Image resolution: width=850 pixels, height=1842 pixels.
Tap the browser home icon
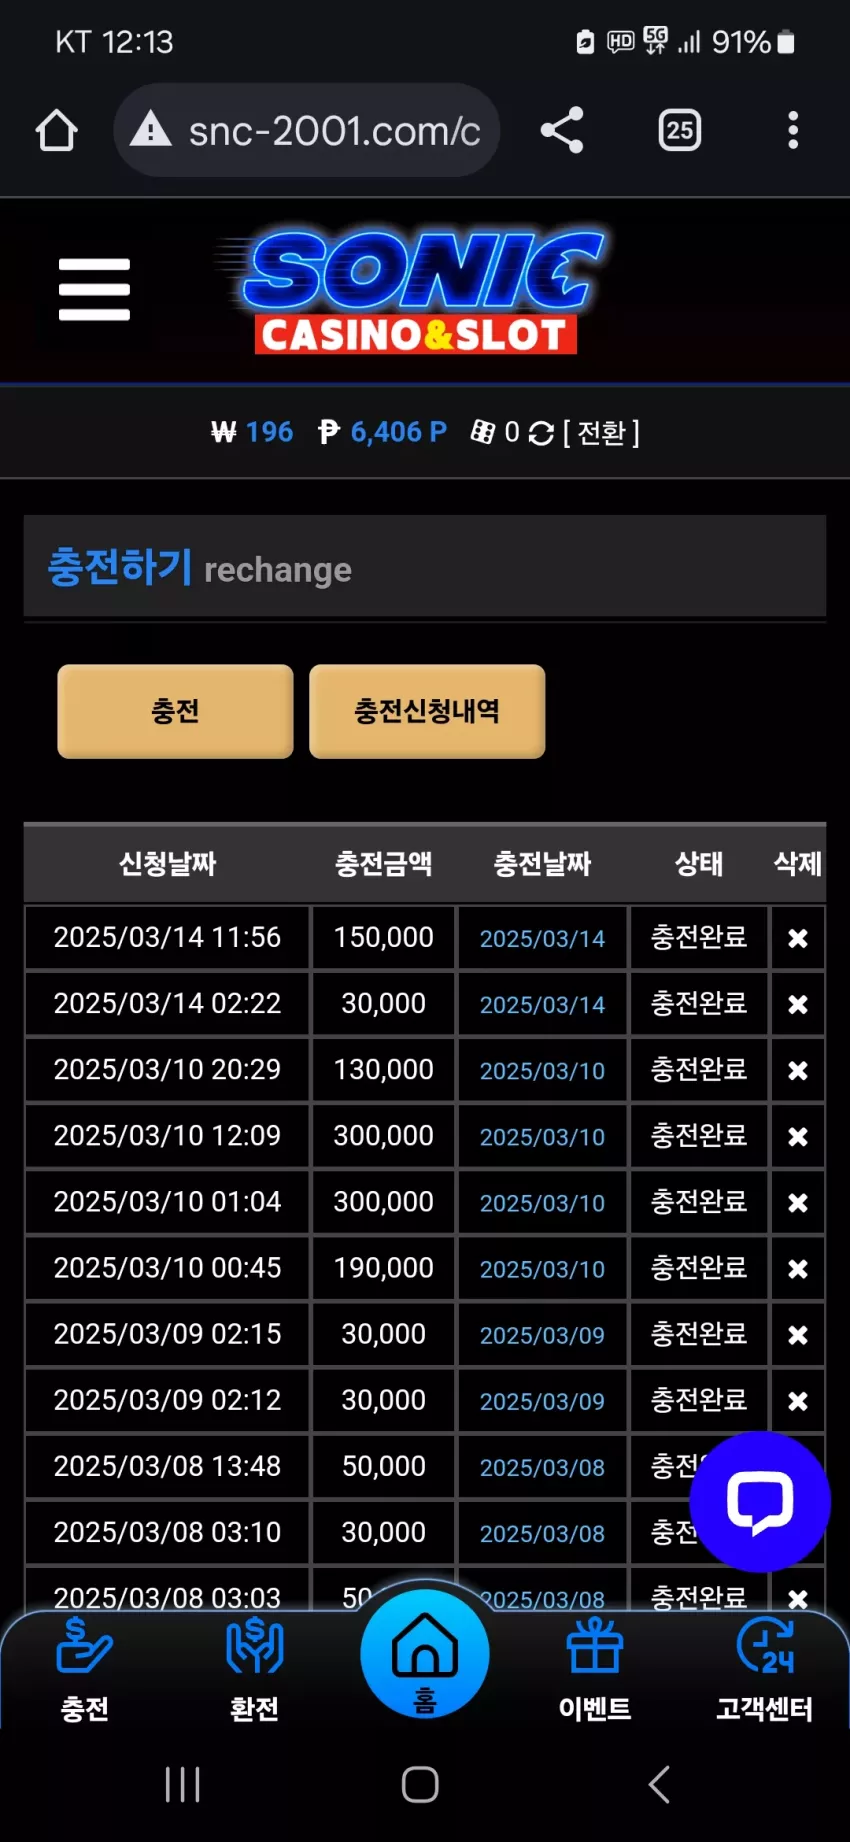pos(56,130)
